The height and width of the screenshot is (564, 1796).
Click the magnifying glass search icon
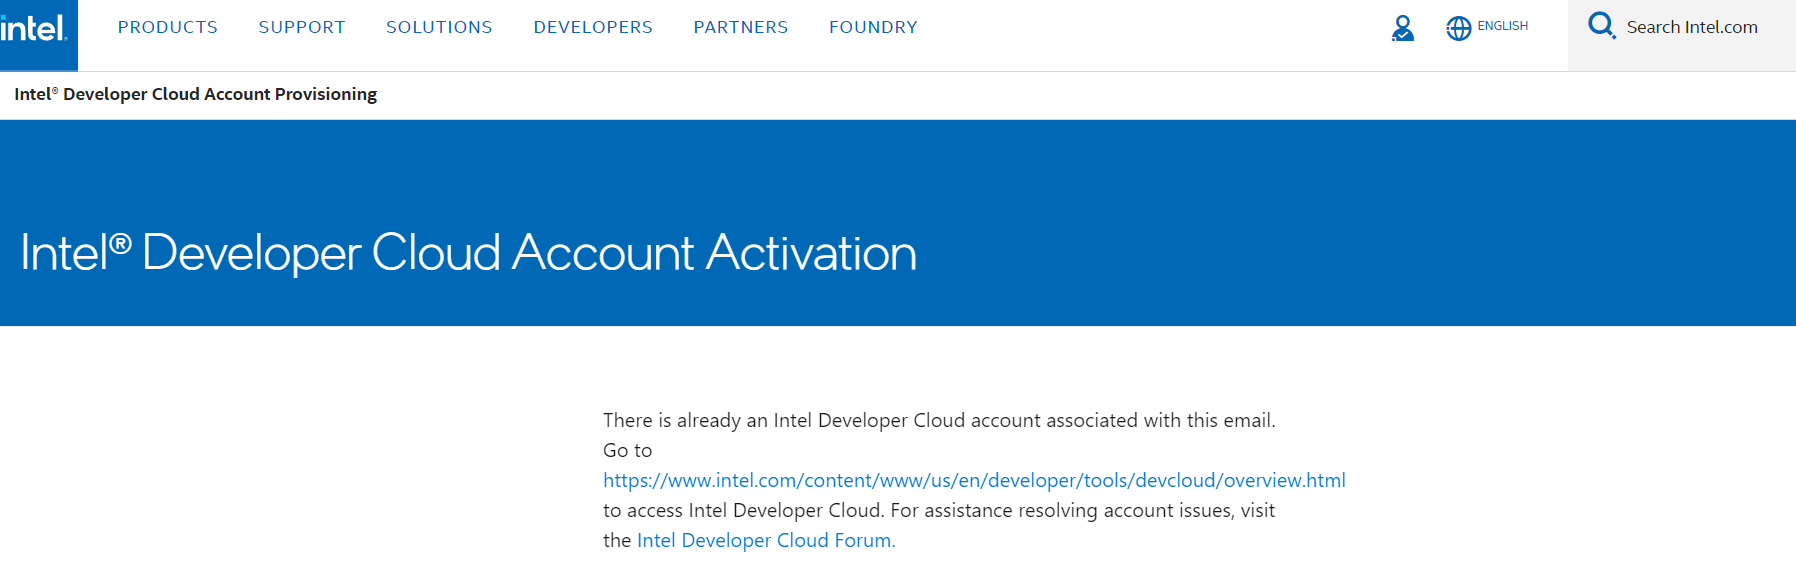click(x=1601, y=26)
